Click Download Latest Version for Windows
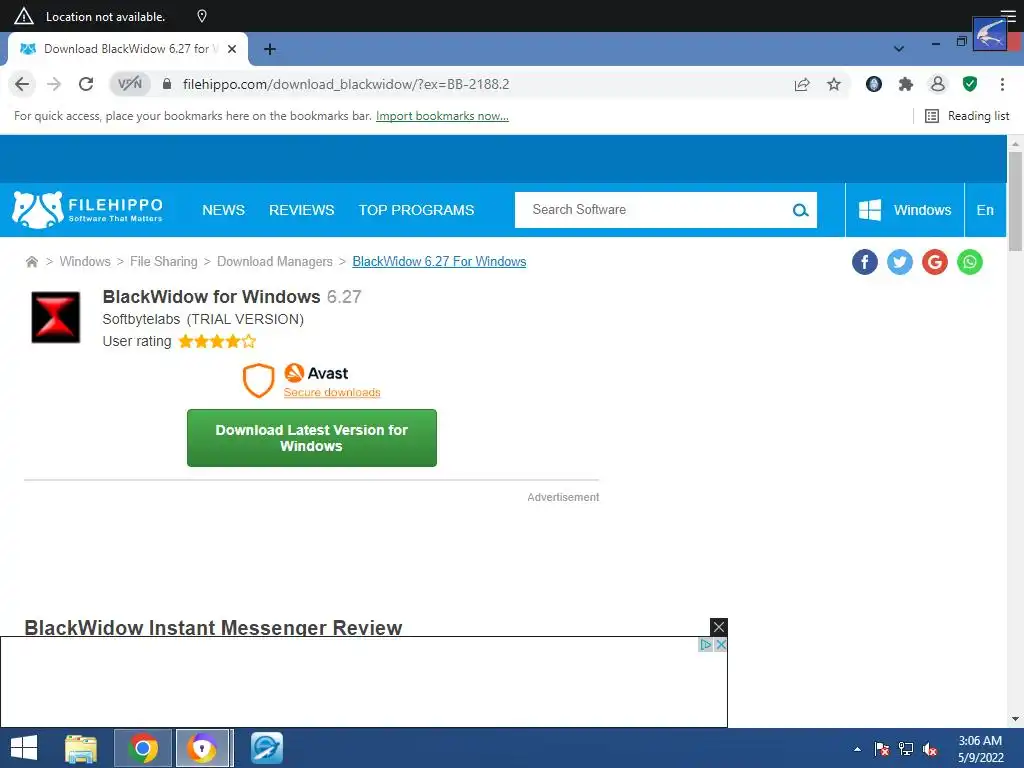 [312, 438]
